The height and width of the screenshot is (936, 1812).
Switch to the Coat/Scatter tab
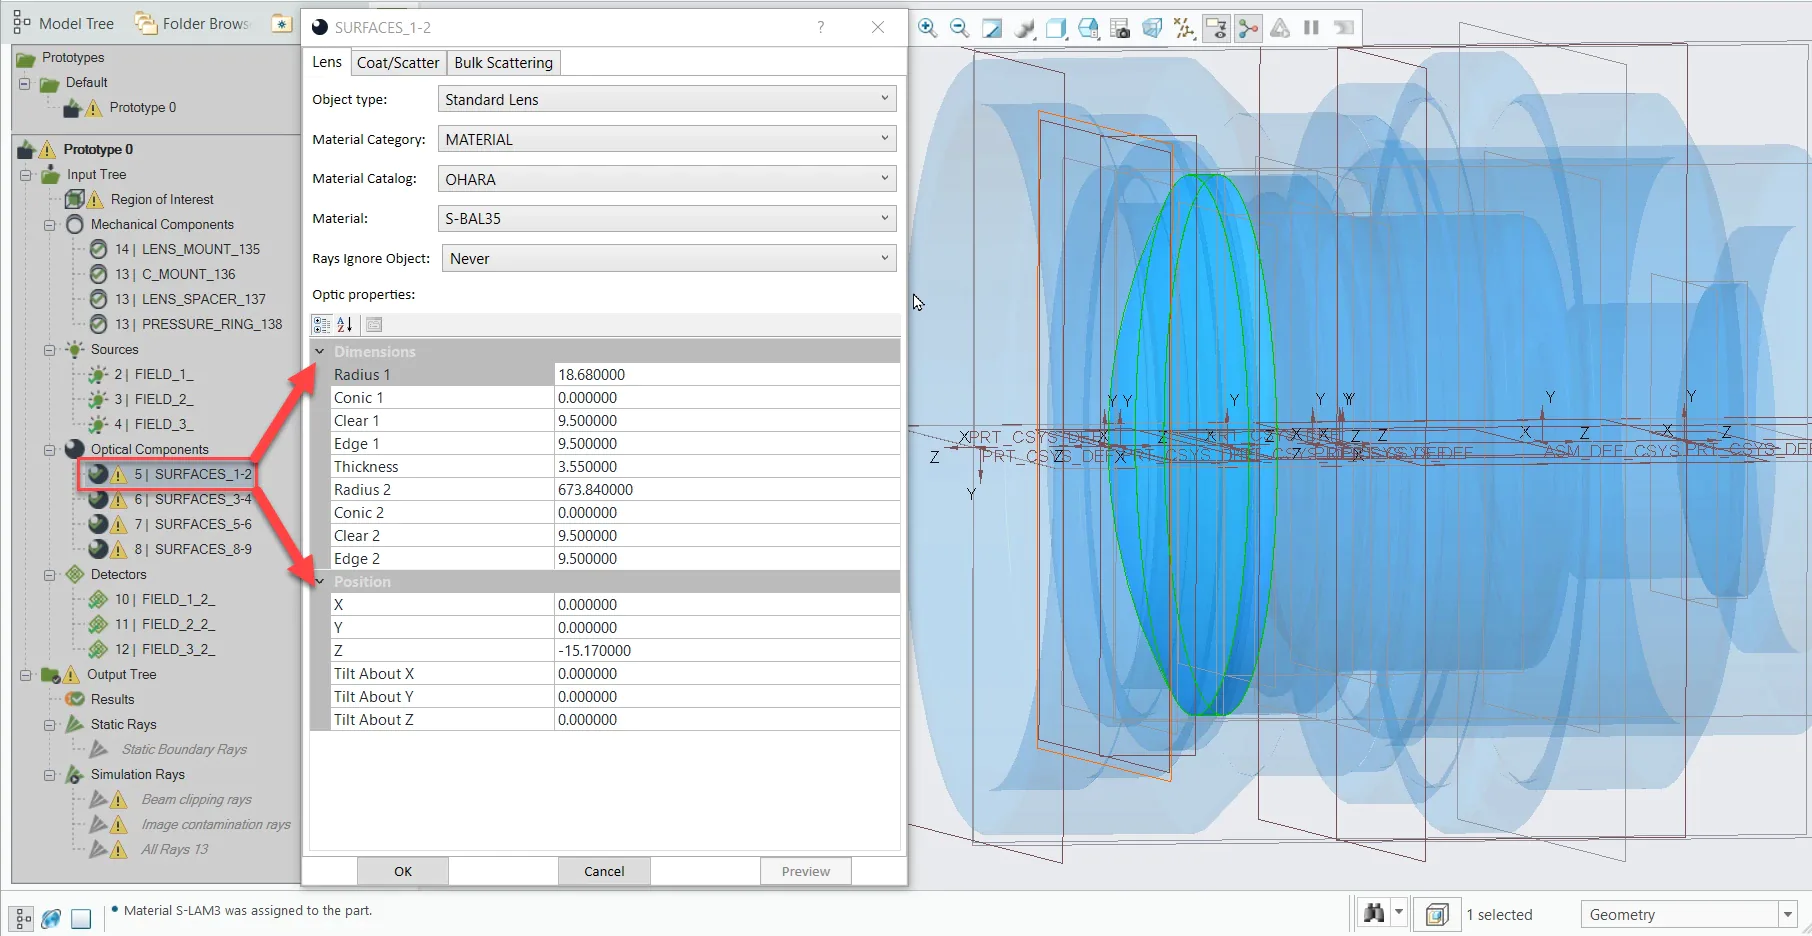pos(398,63)
